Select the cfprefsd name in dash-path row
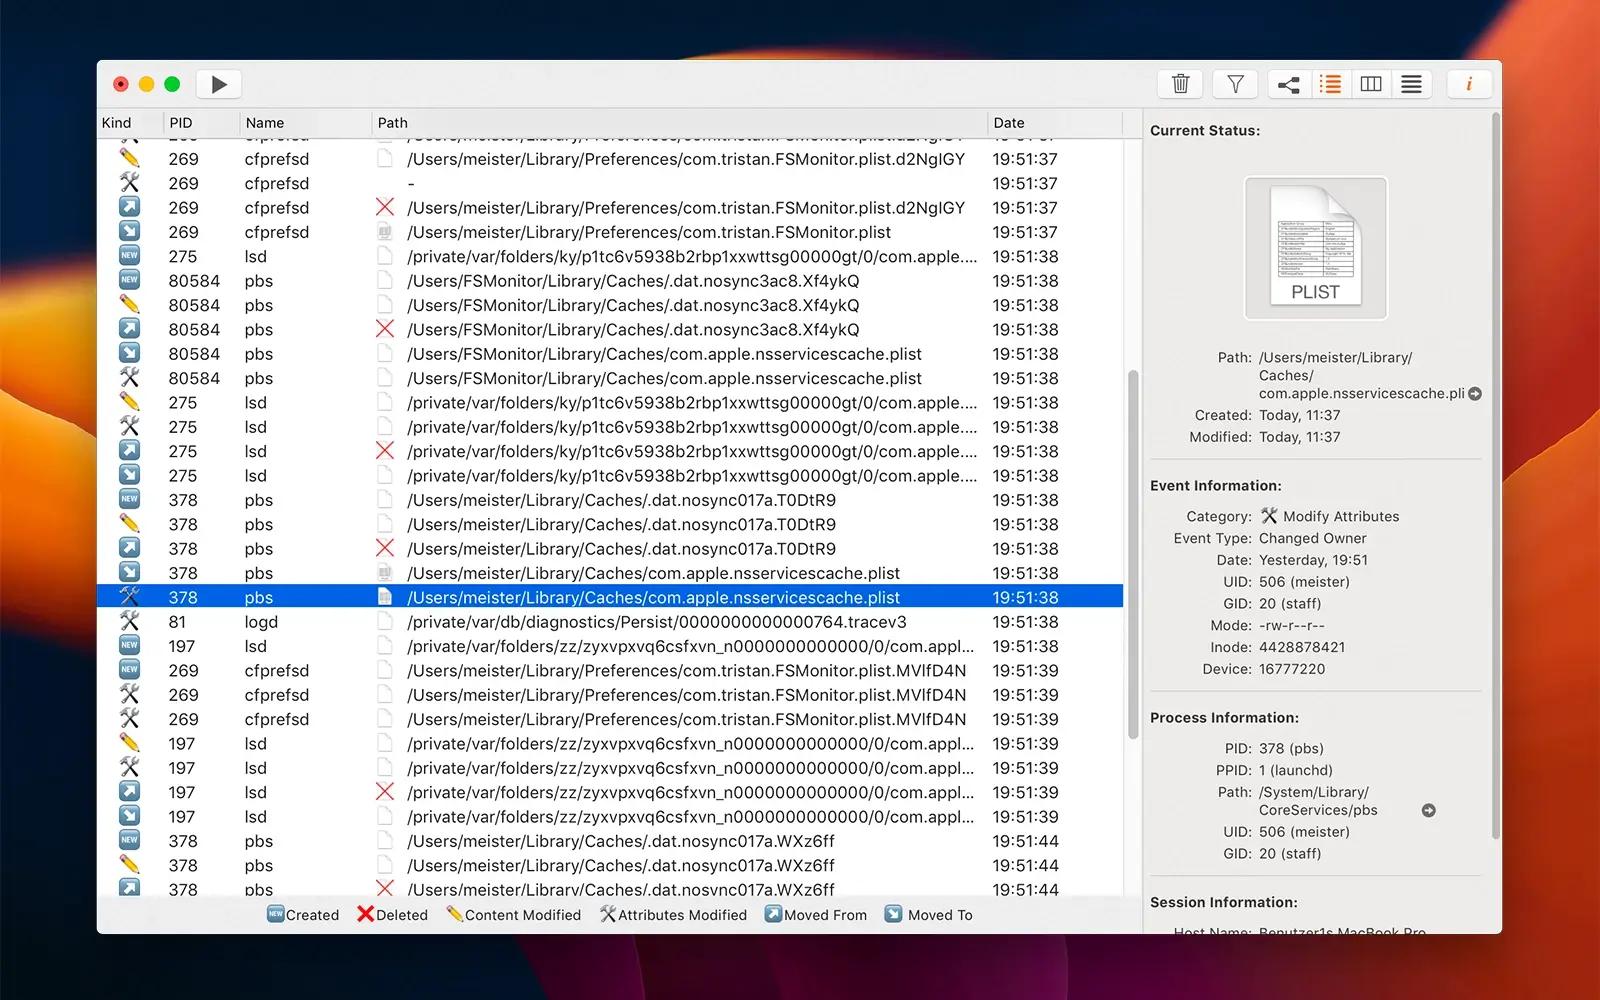The width and height of the screenshot is (1600, 1000). (x=277, y=183)
